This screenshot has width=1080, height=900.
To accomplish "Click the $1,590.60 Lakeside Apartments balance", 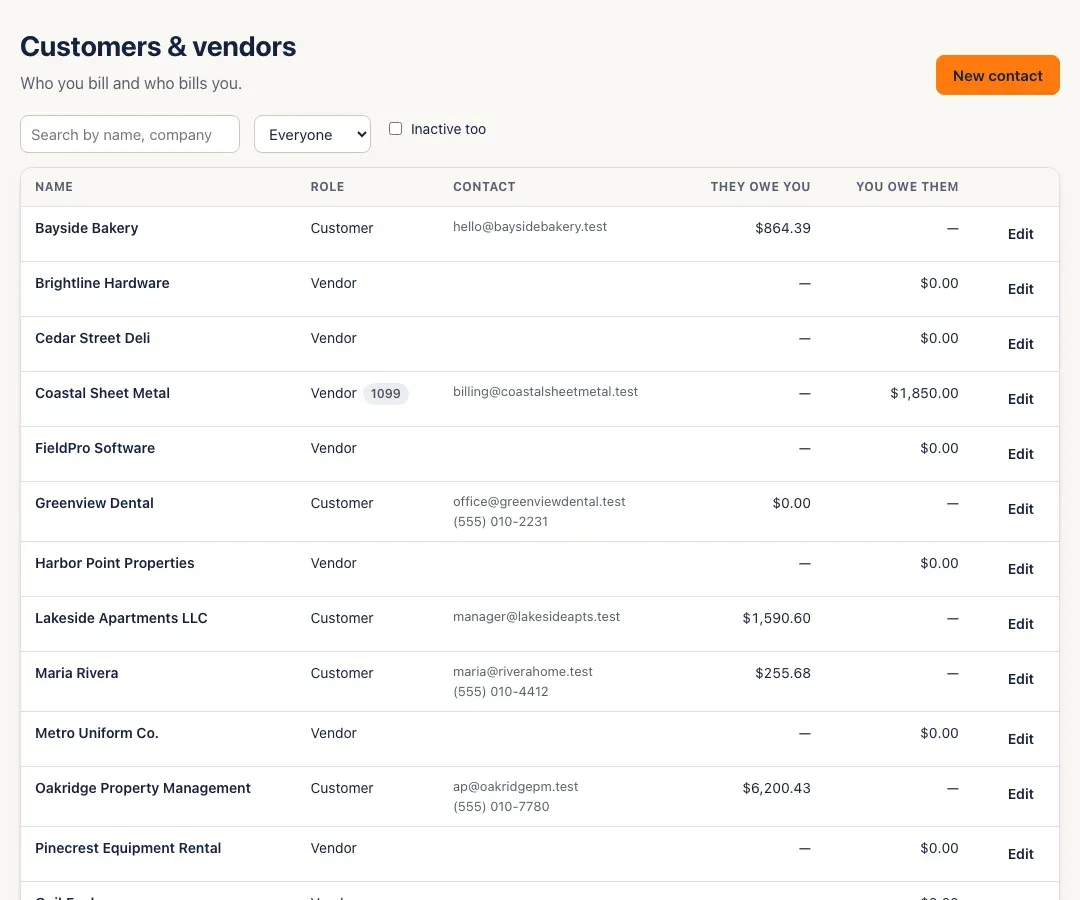I will pos(776,618).
